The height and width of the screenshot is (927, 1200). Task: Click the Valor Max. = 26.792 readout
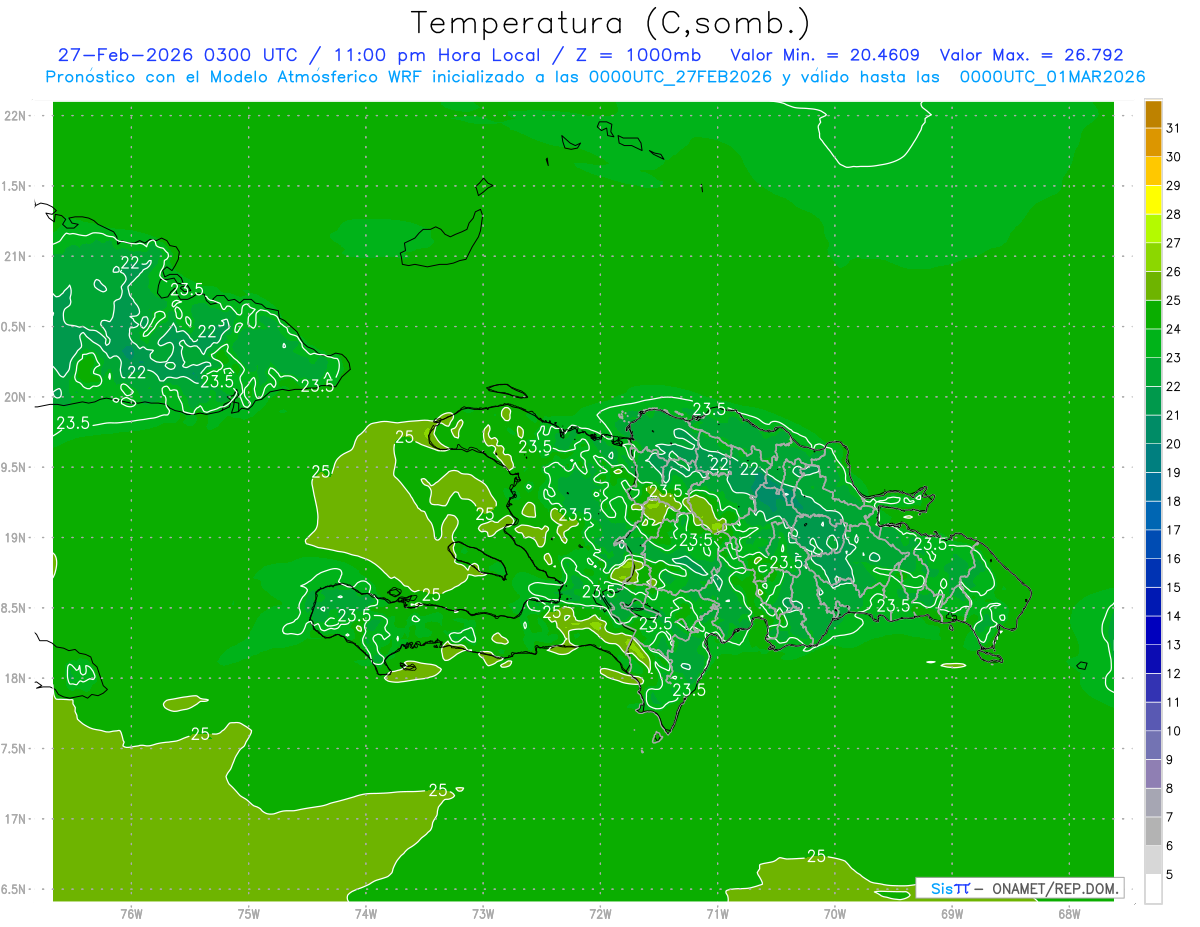(x=1032, y=55)
